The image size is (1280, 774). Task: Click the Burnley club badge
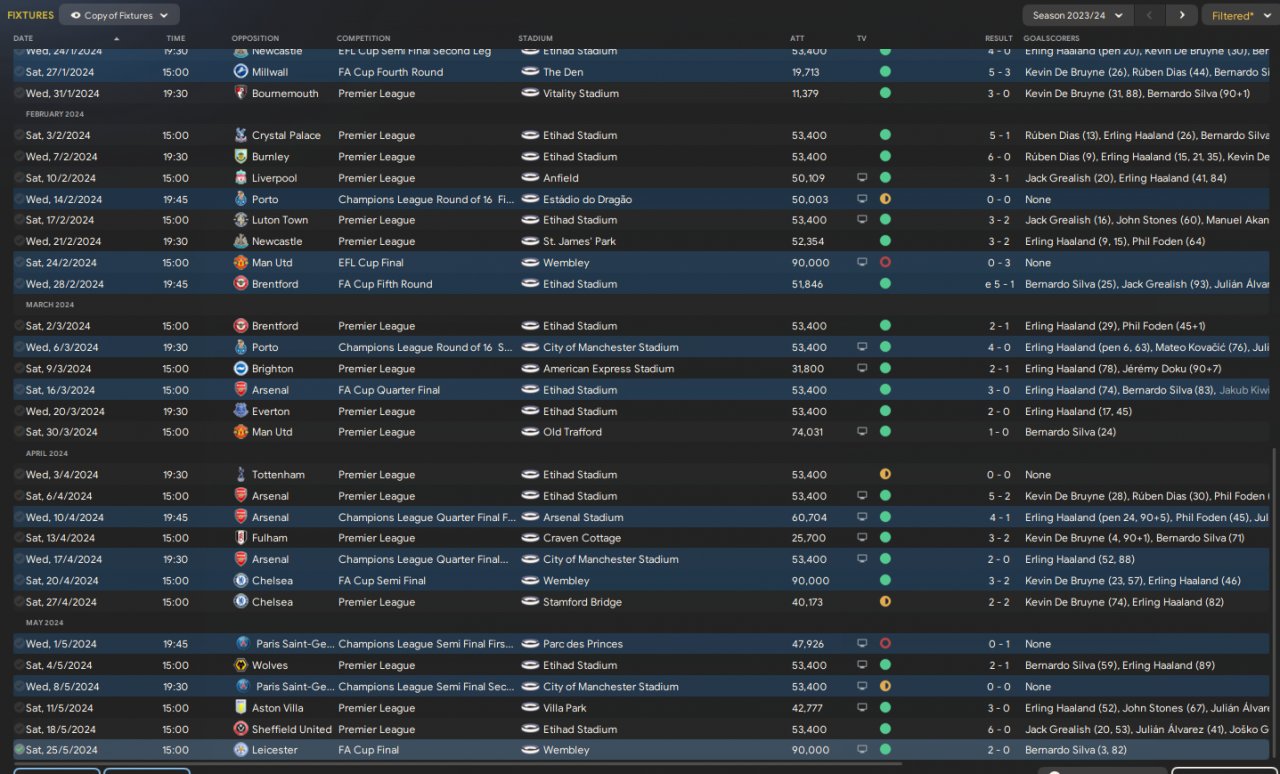(240, 157)
